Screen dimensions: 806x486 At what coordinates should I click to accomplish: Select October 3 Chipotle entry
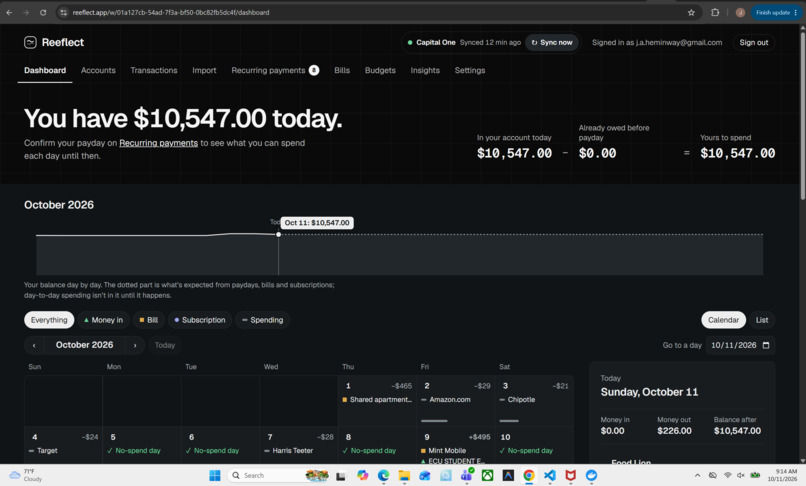point(517,400)
